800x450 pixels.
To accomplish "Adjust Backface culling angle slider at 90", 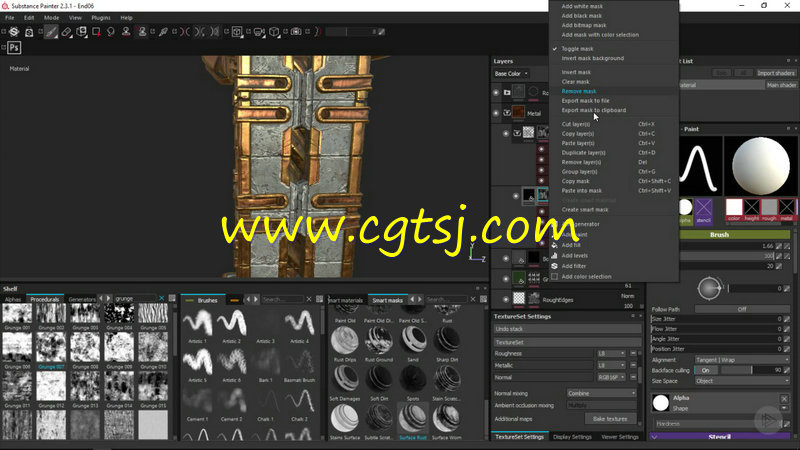I will tap(751, 370).
